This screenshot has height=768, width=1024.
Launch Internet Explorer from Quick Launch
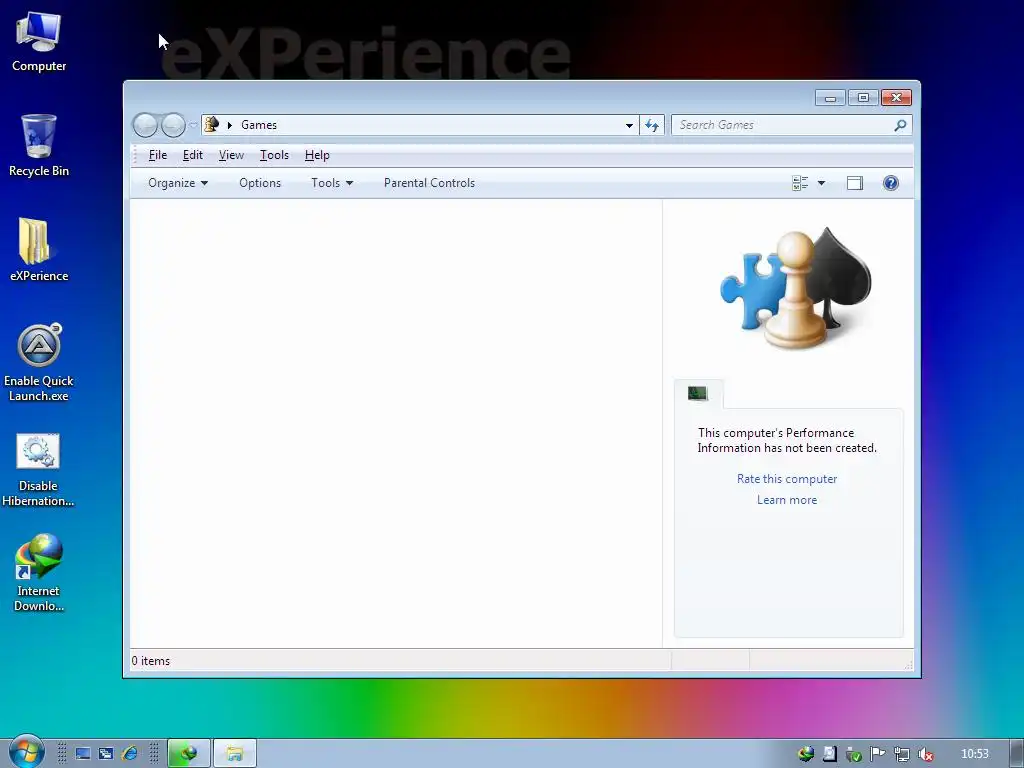pyautogui.click(x=129, y=754)
